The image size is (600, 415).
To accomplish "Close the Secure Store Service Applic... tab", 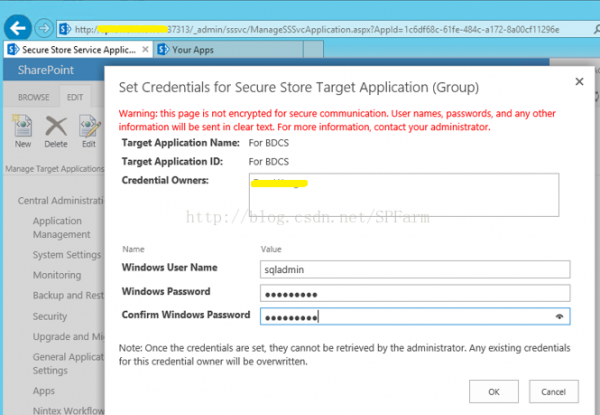I will tap(145, 49).
